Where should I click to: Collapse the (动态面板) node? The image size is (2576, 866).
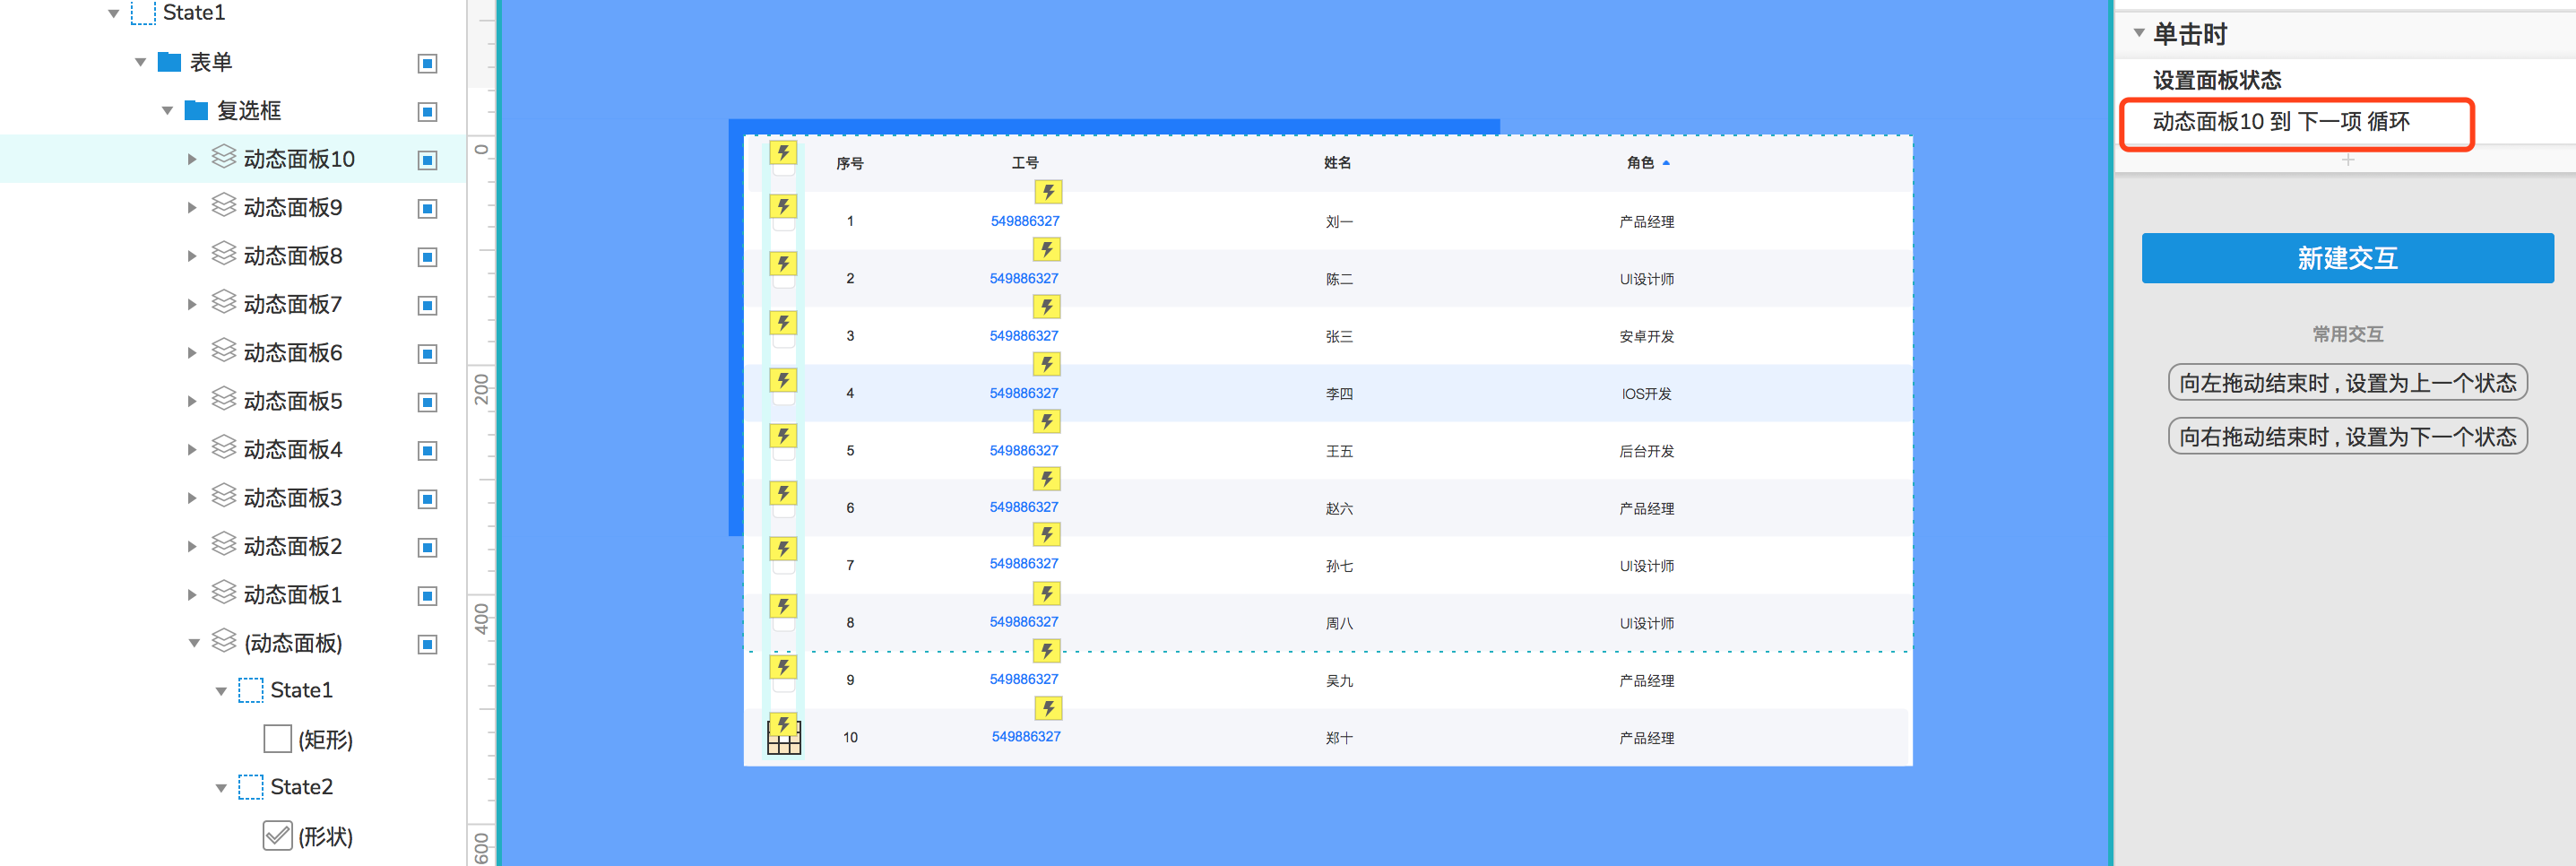pos(194,643)
